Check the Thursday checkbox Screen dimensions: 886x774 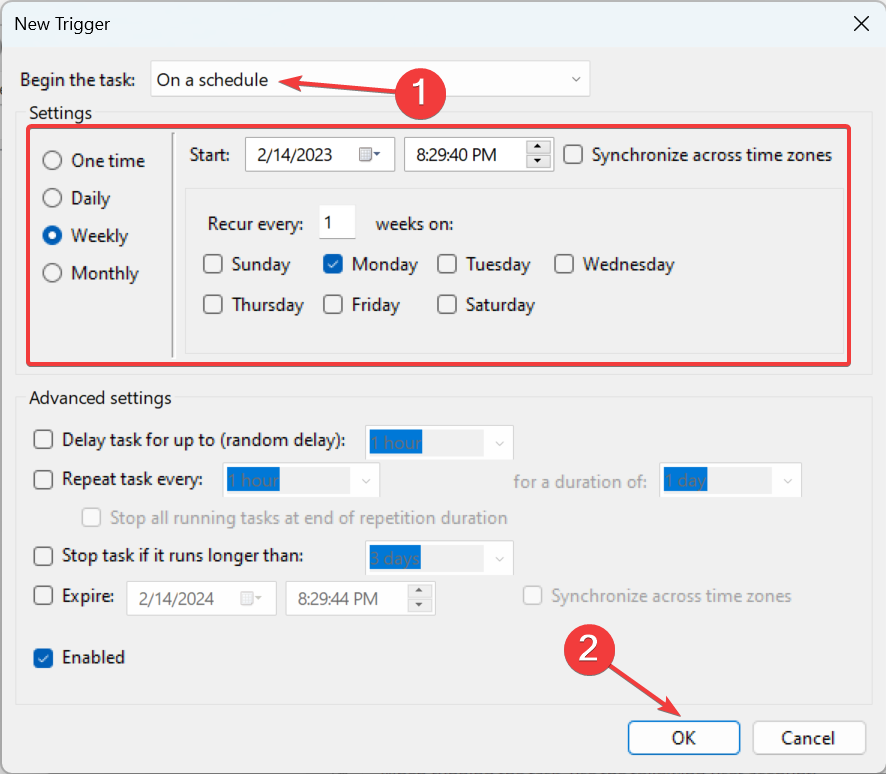click(x=213, y=305)
